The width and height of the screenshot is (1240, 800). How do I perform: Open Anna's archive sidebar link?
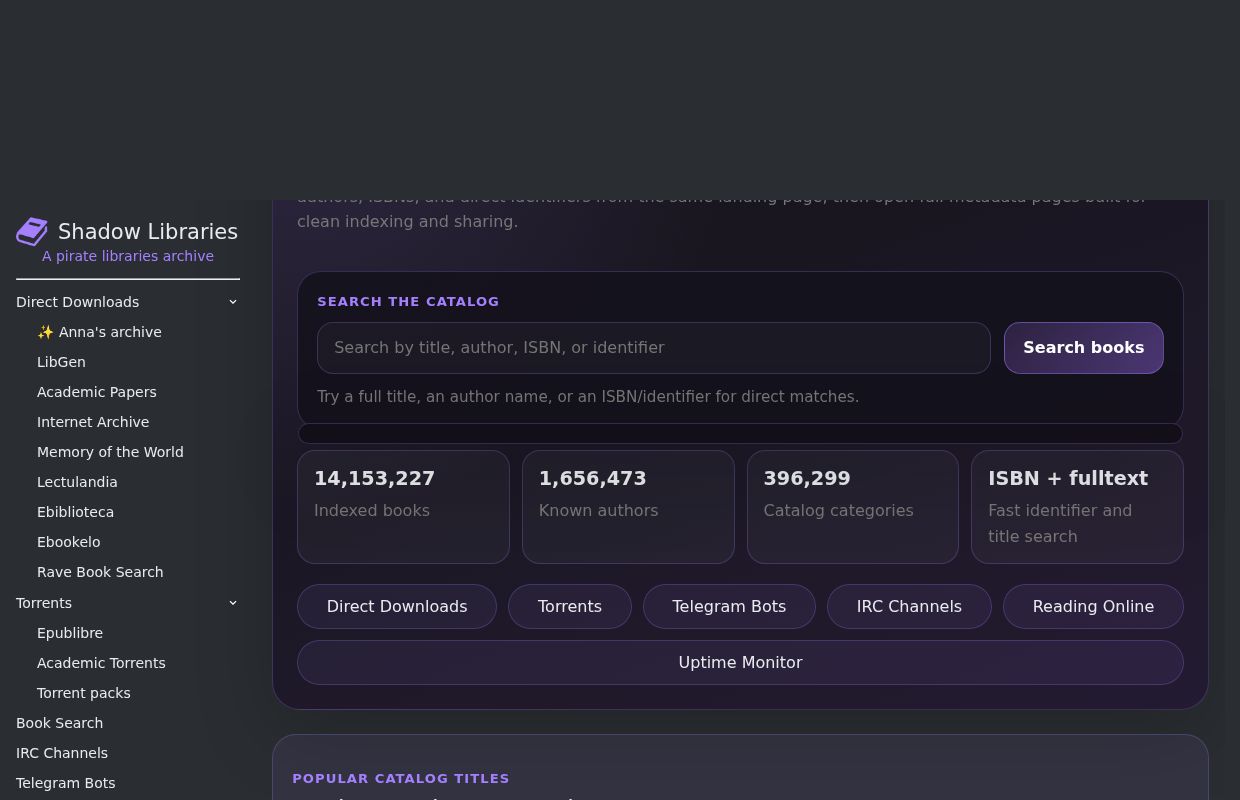[99, 332]
